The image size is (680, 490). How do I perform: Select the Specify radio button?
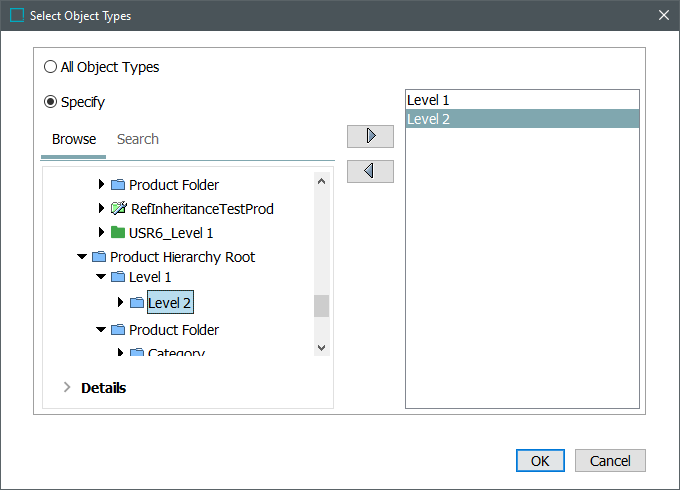(50, 102)
